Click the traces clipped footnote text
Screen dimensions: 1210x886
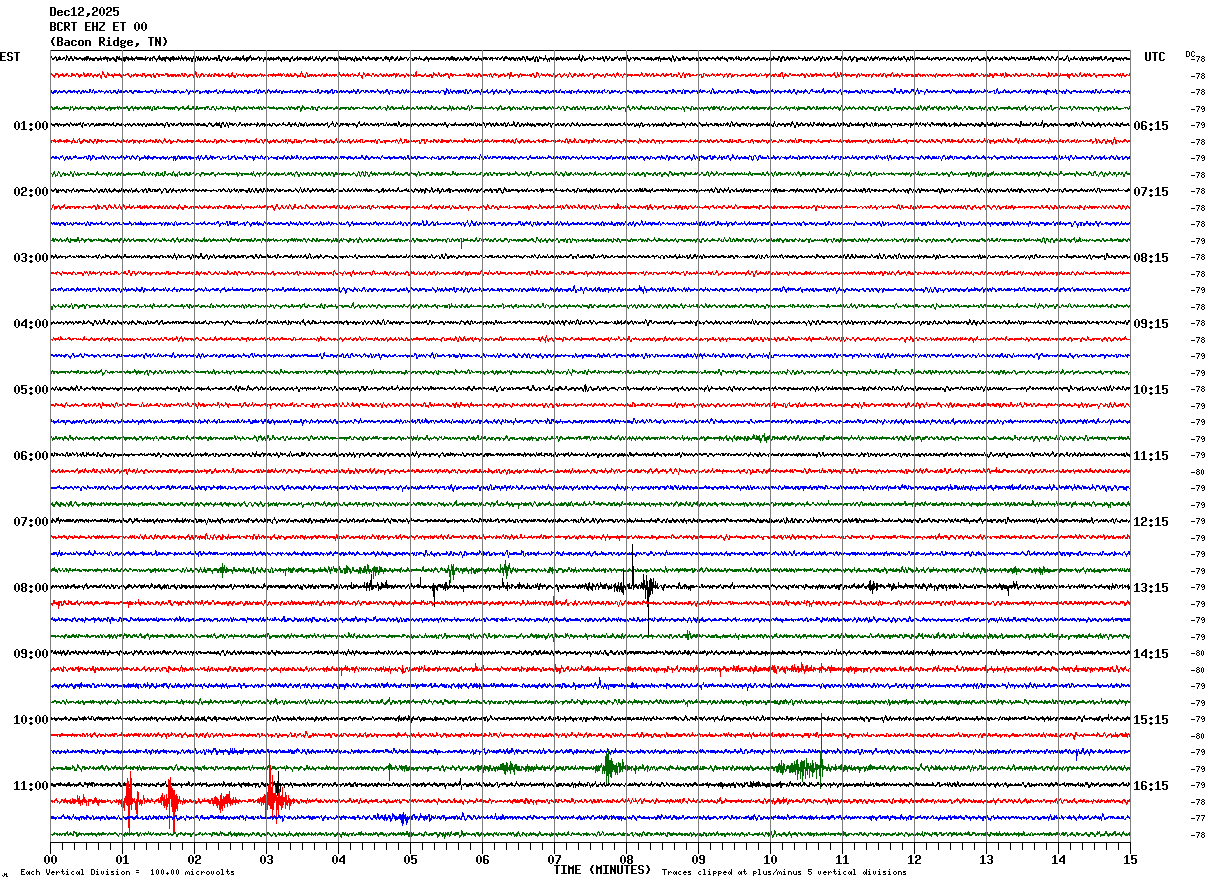[x=784, y=873]
